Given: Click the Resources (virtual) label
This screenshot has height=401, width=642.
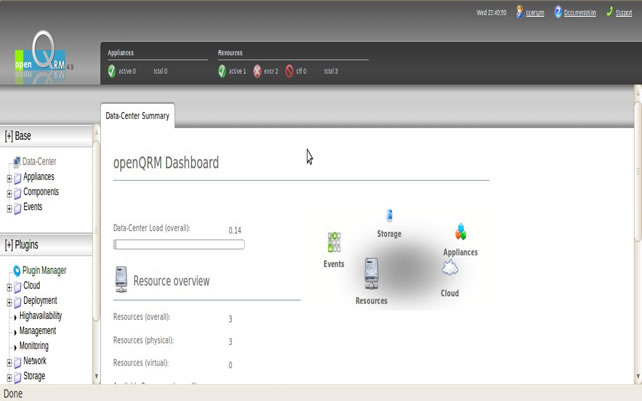Looking at the screenshot, I should pyautogui.click(x=141, y=363).
